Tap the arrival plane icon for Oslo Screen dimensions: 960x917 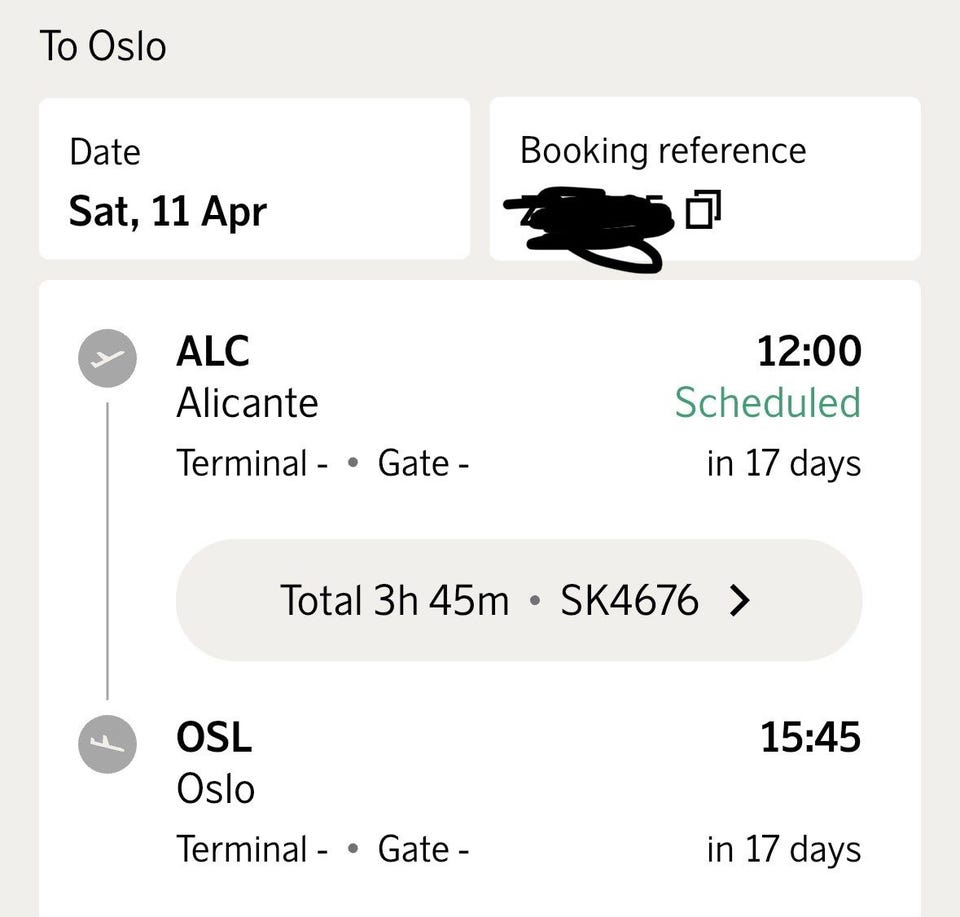107,743
